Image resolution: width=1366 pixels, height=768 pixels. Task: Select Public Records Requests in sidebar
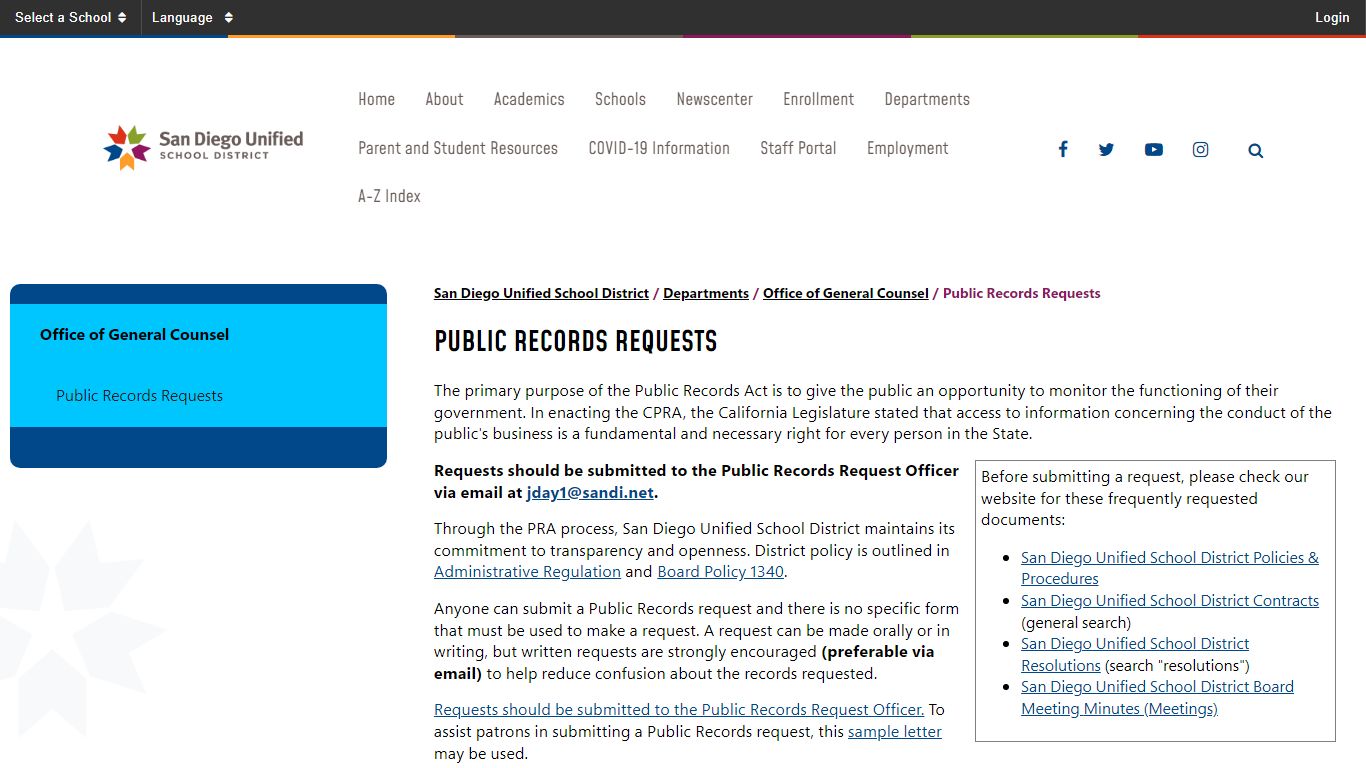click(x=139, y=395)
